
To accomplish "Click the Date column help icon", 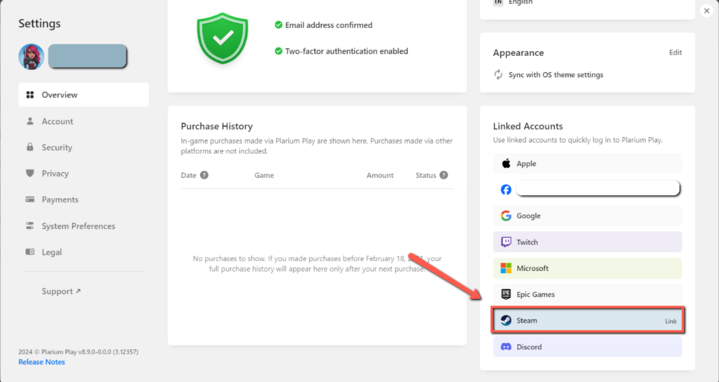I will pos(204,175).
